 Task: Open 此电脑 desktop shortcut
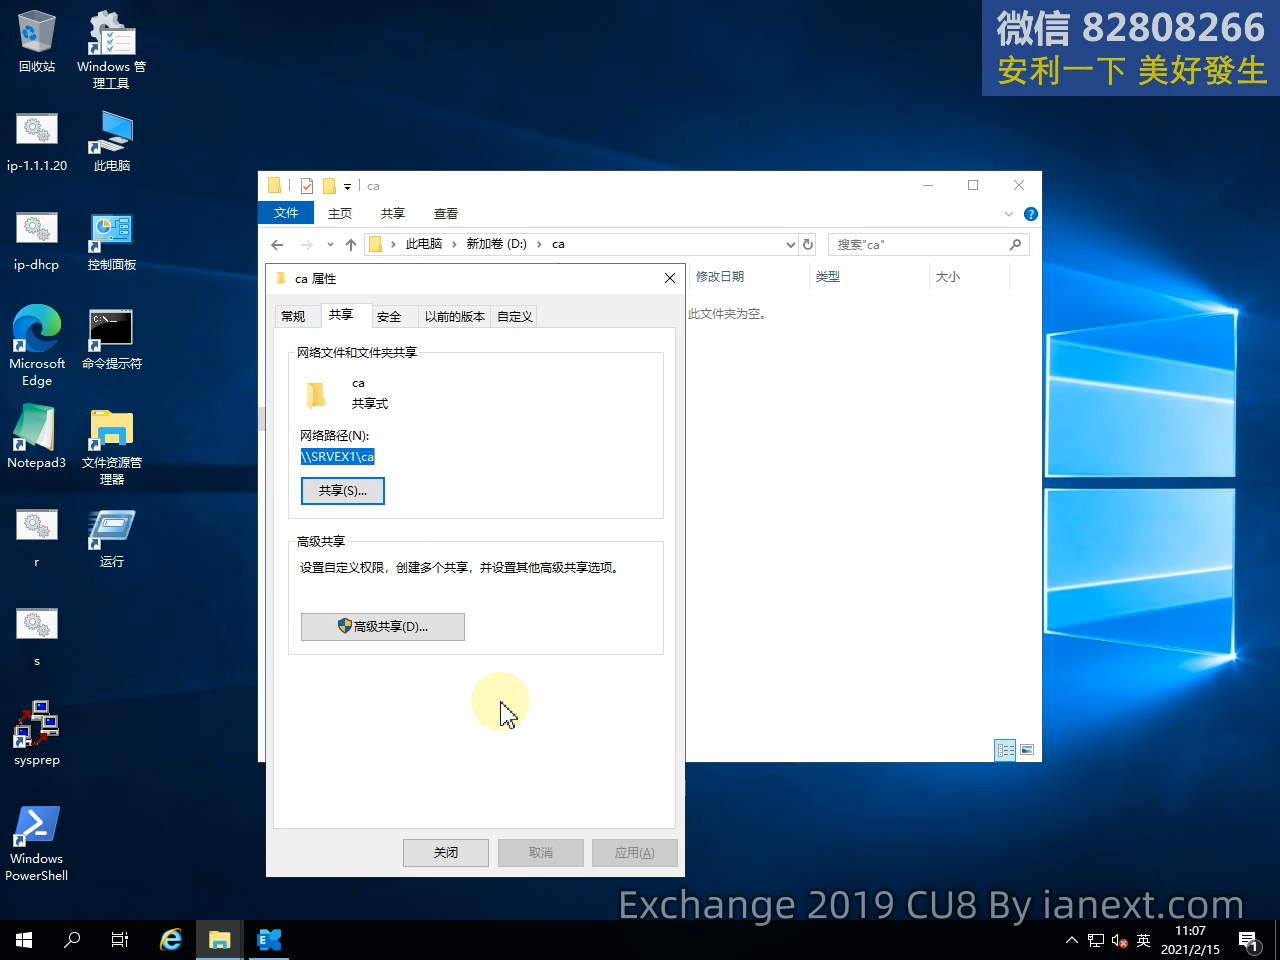click(x=111, y=141)
